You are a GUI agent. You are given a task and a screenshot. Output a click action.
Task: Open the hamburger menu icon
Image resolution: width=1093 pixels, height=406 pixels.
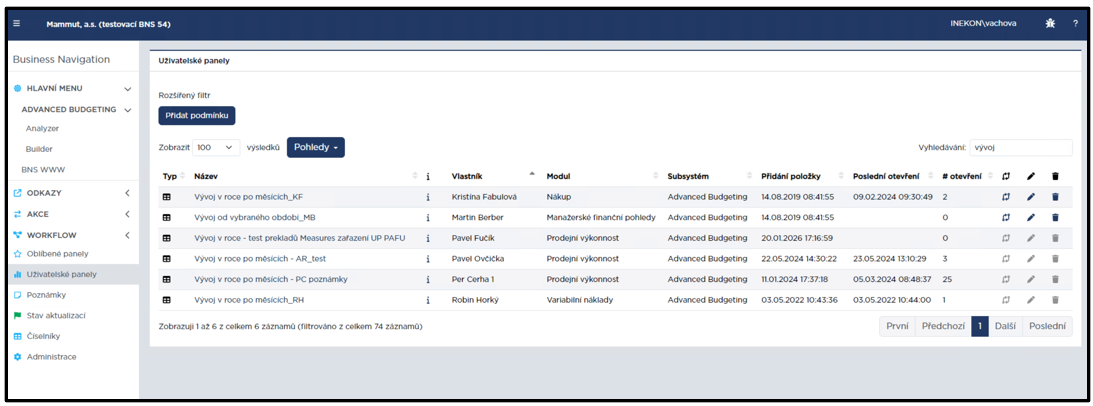17,23
